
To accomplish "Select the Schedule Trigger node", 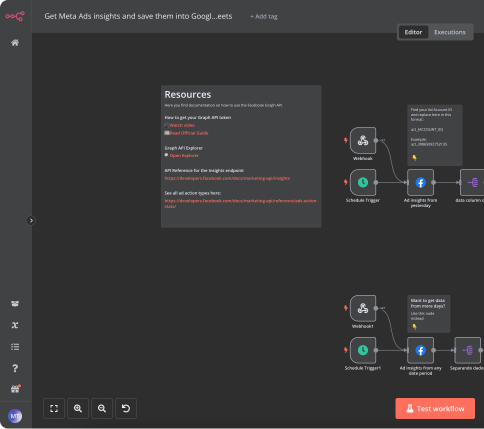I will coord(363,182).
